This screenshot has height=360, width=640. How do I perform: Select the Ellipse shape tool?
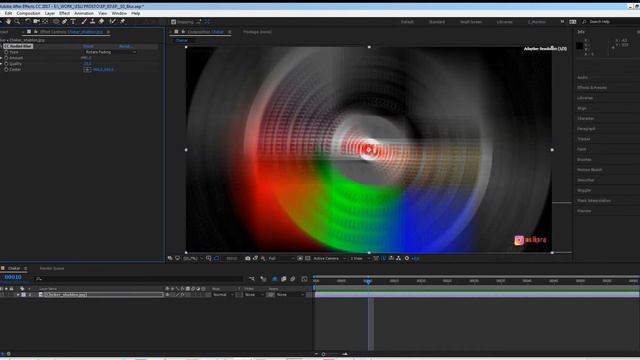(56, 21)
